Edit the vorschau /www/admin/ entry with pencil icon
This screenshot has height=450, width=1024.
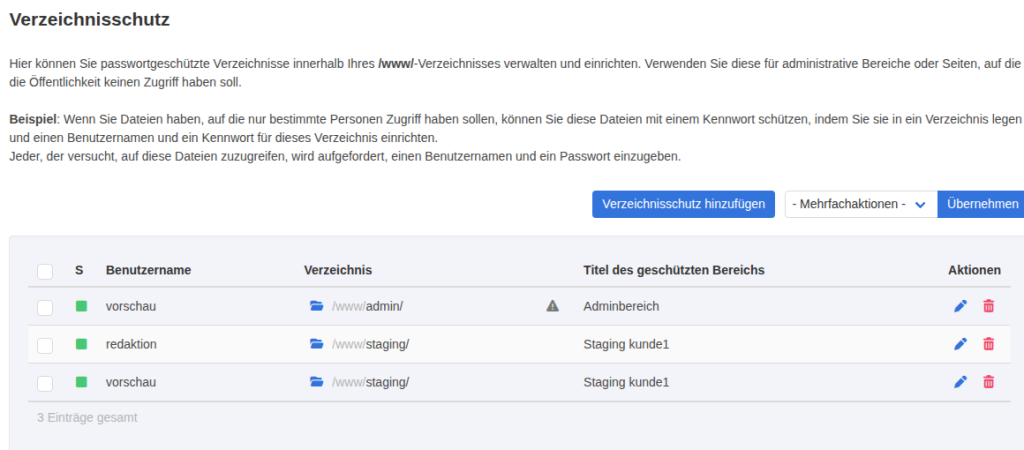point(960,306)
